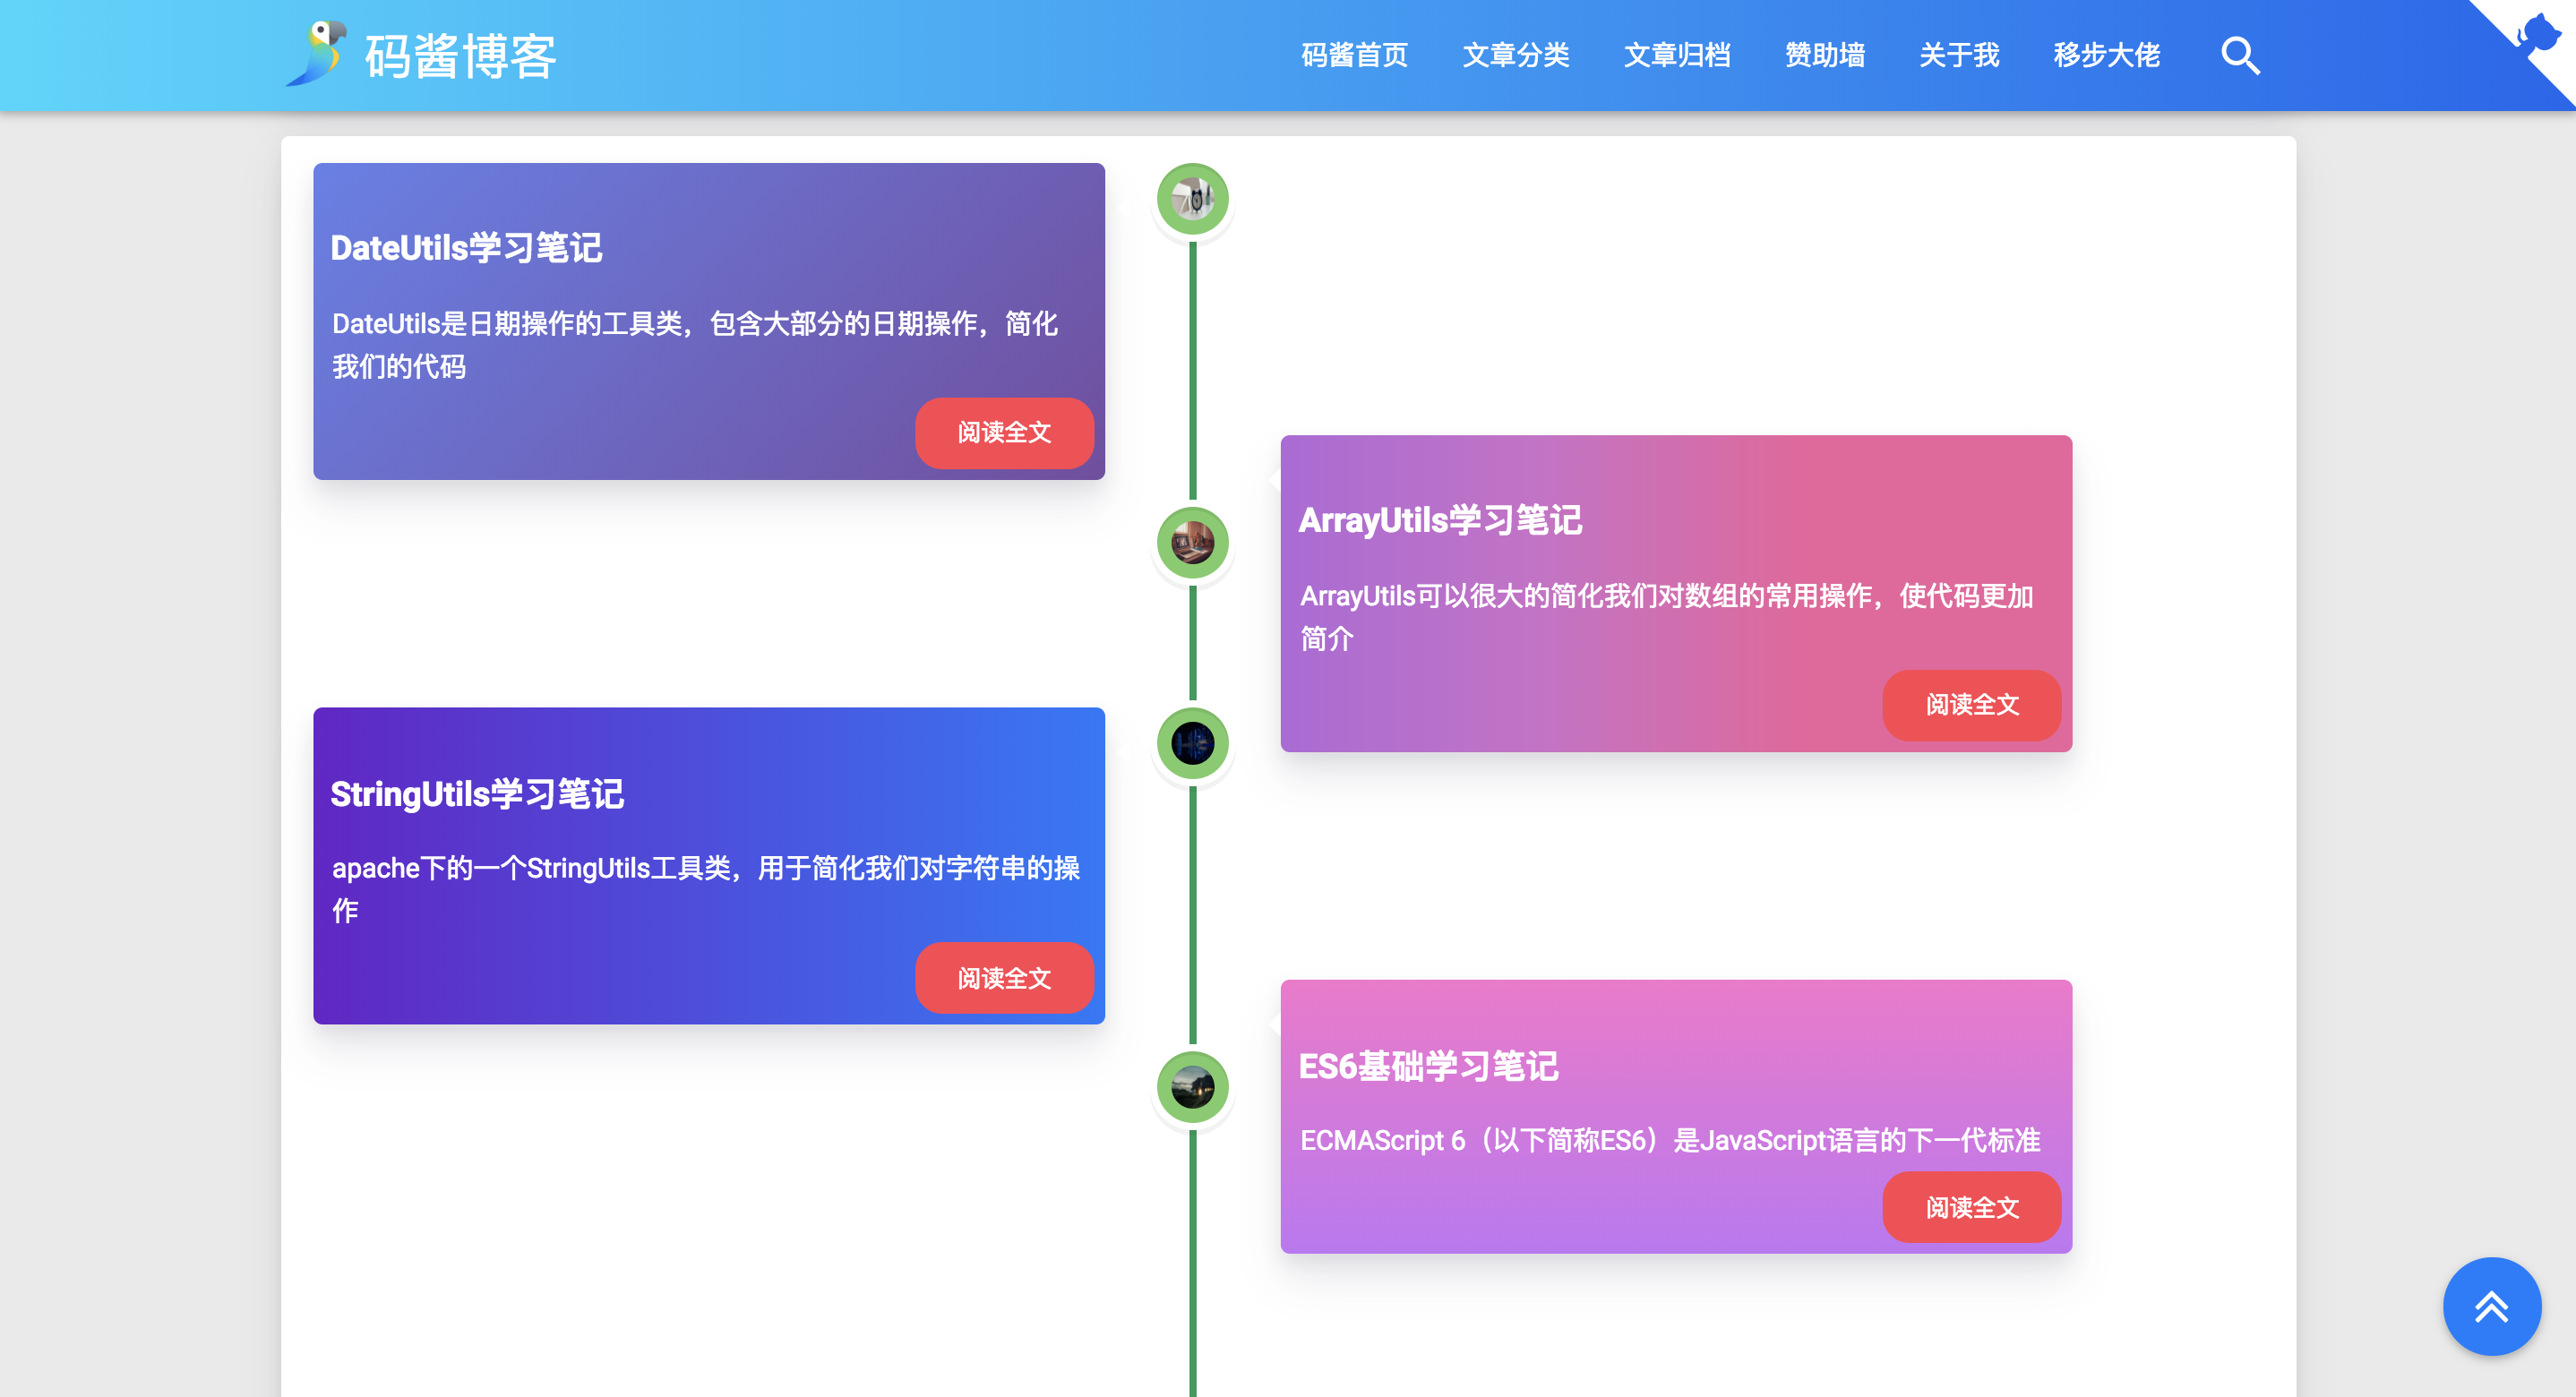Visit the 赞助墙 page
The width and height of the screenshot is (2576, 1397).
(x=1825, y=55)
